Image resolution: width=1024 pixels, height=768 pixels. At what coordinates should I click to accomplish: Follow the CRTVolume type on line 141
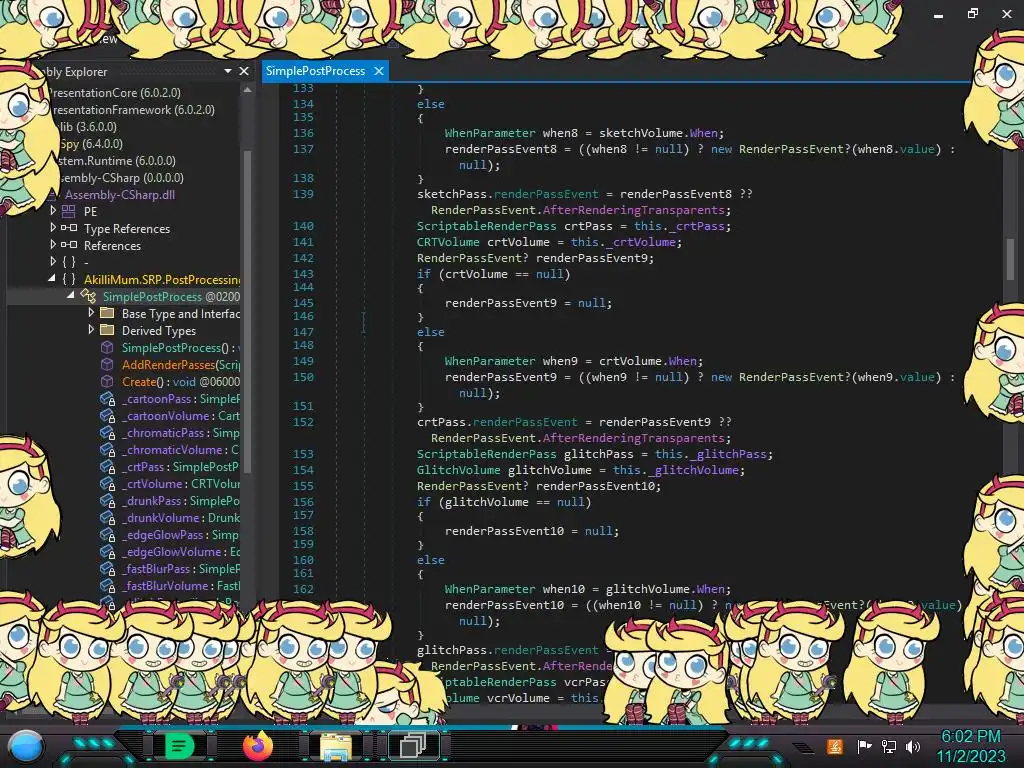pos(448,242)
